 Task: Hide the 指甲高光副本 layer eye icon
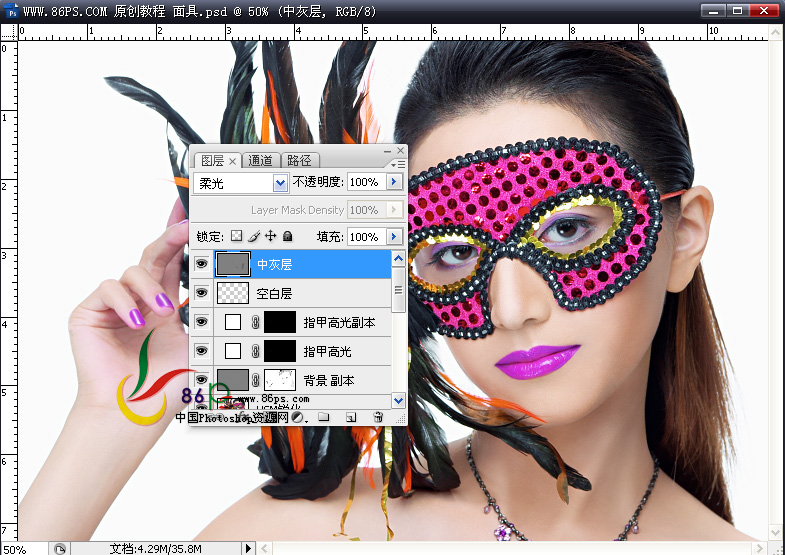point(201,322)
